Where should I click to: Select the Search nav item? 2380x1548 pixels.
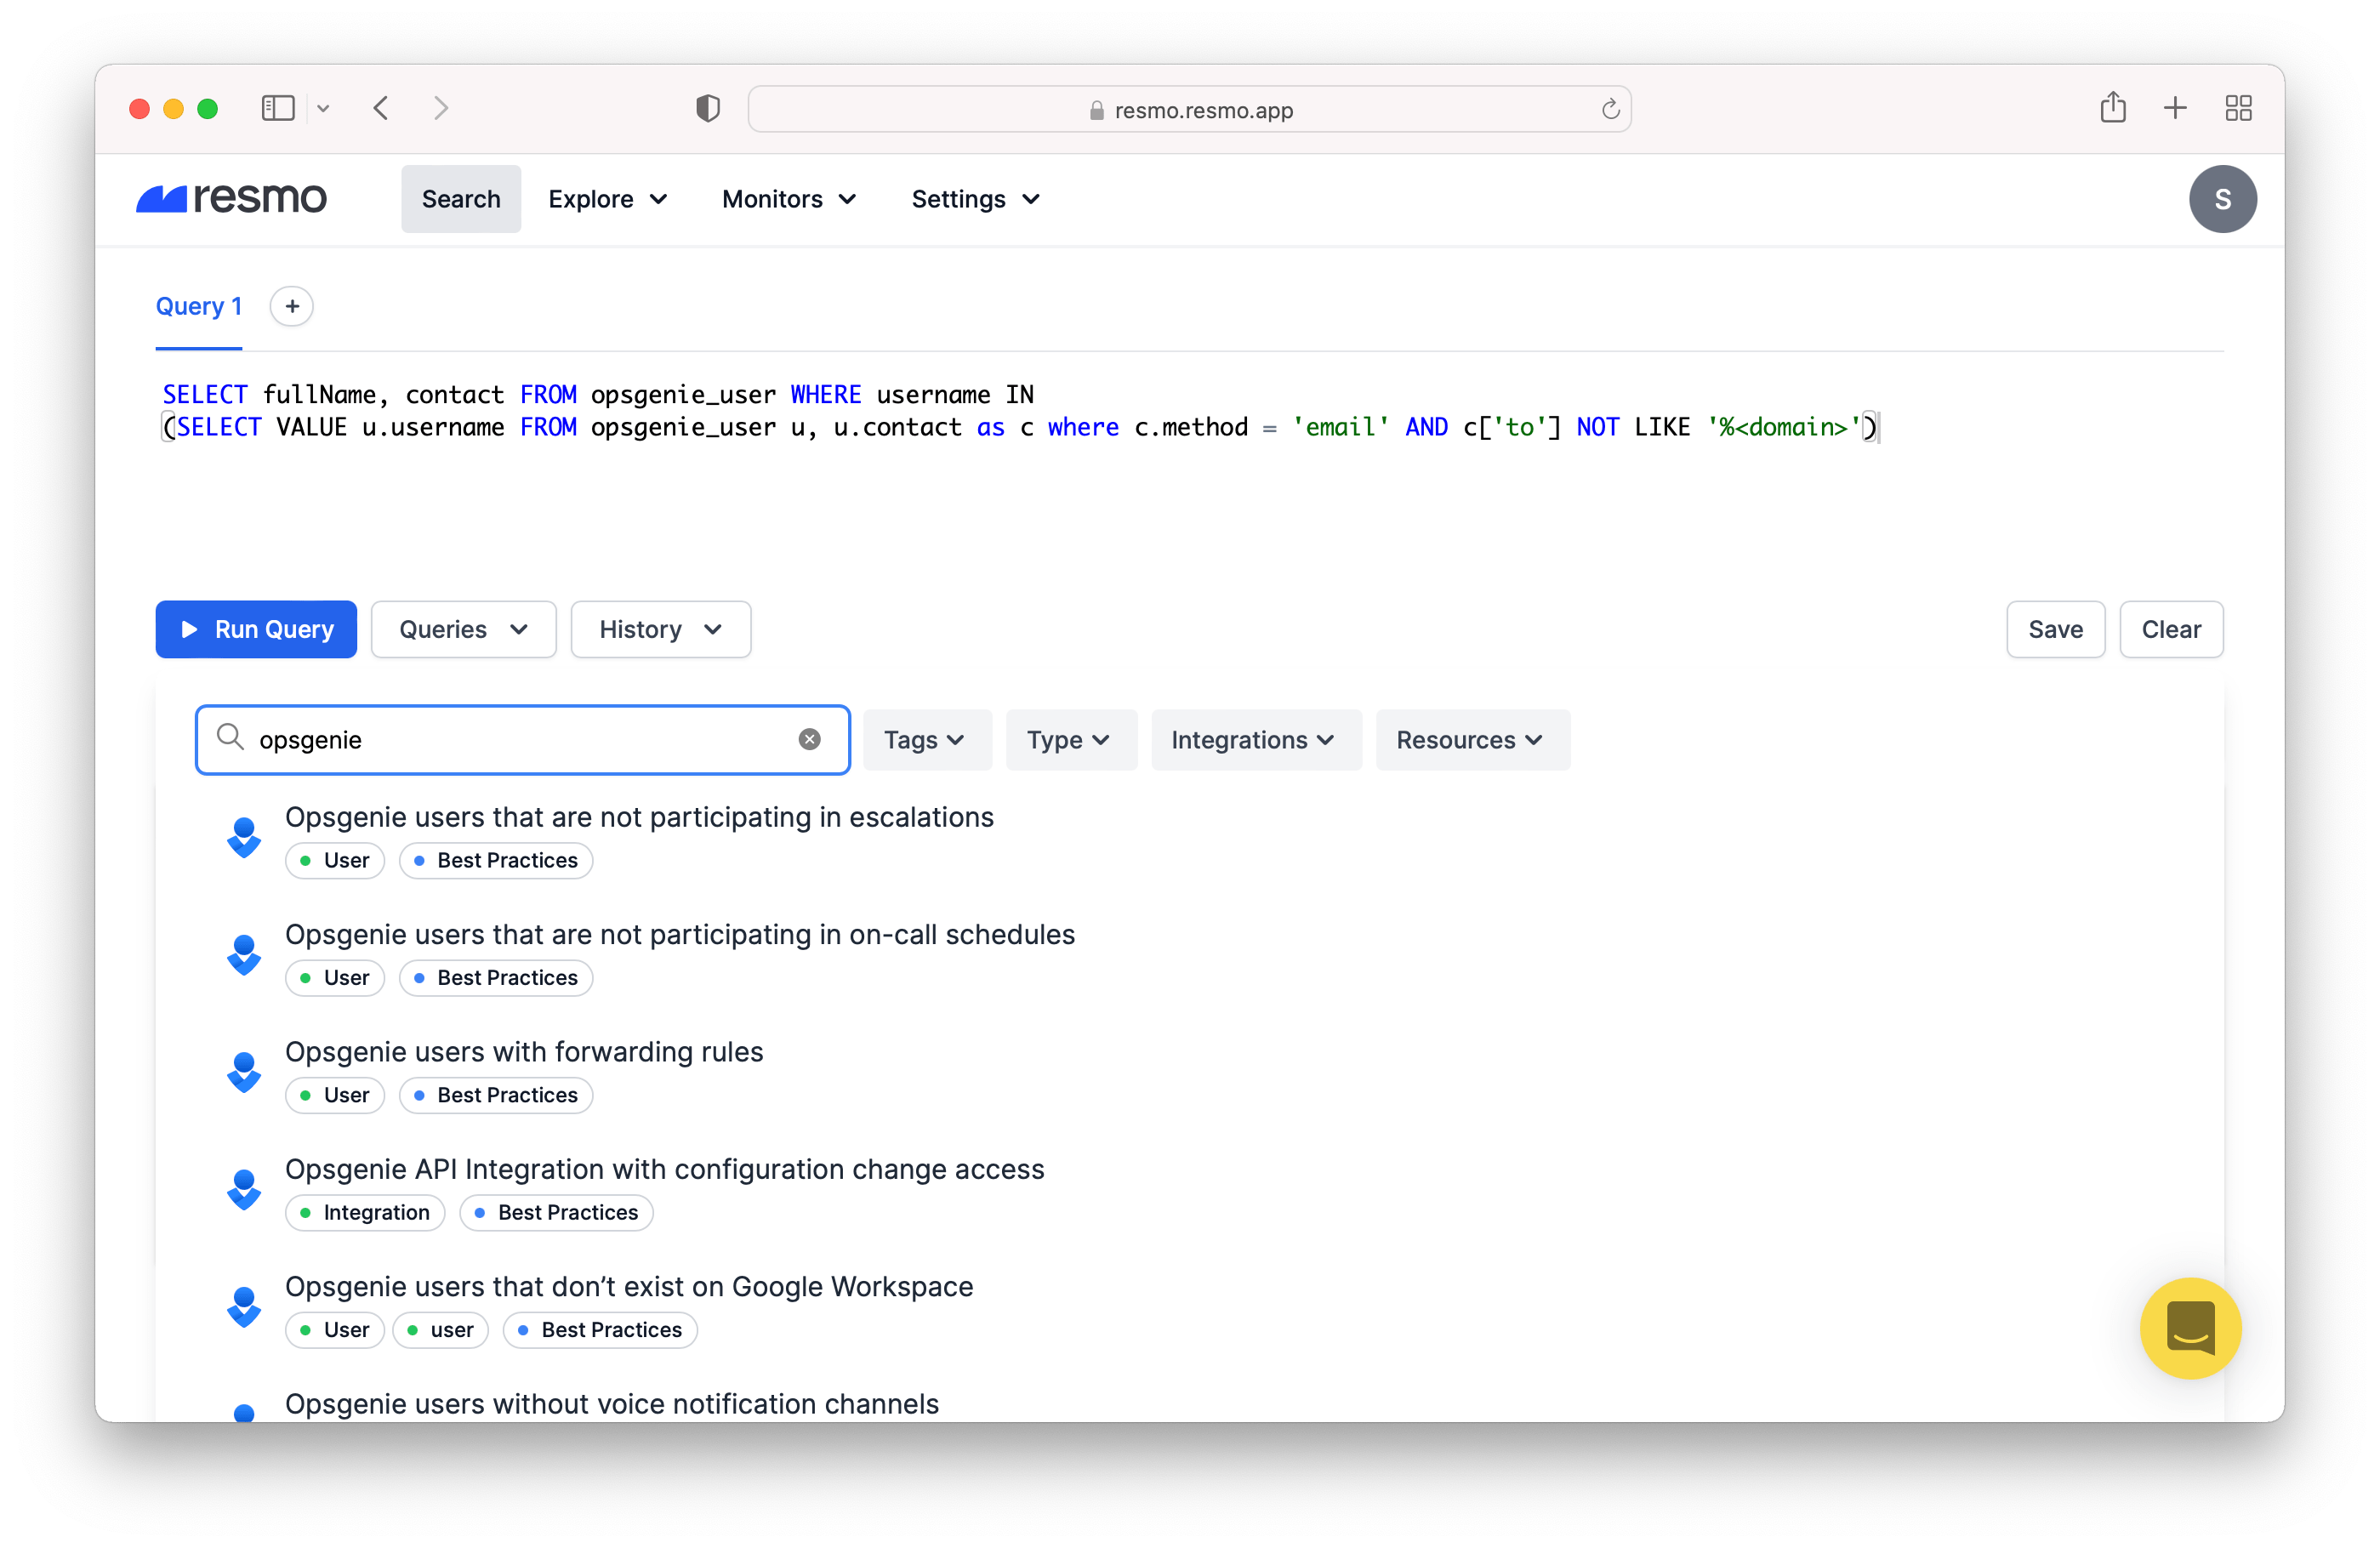point(461,199)
